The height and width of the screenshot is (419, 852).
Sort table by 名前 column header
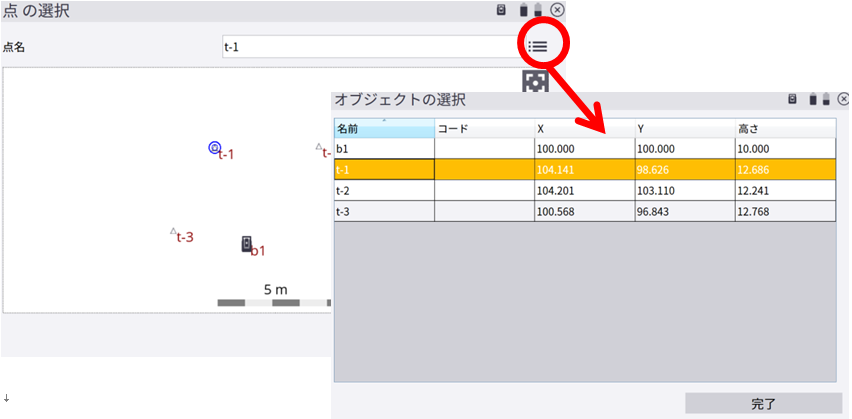coord(384,129)
